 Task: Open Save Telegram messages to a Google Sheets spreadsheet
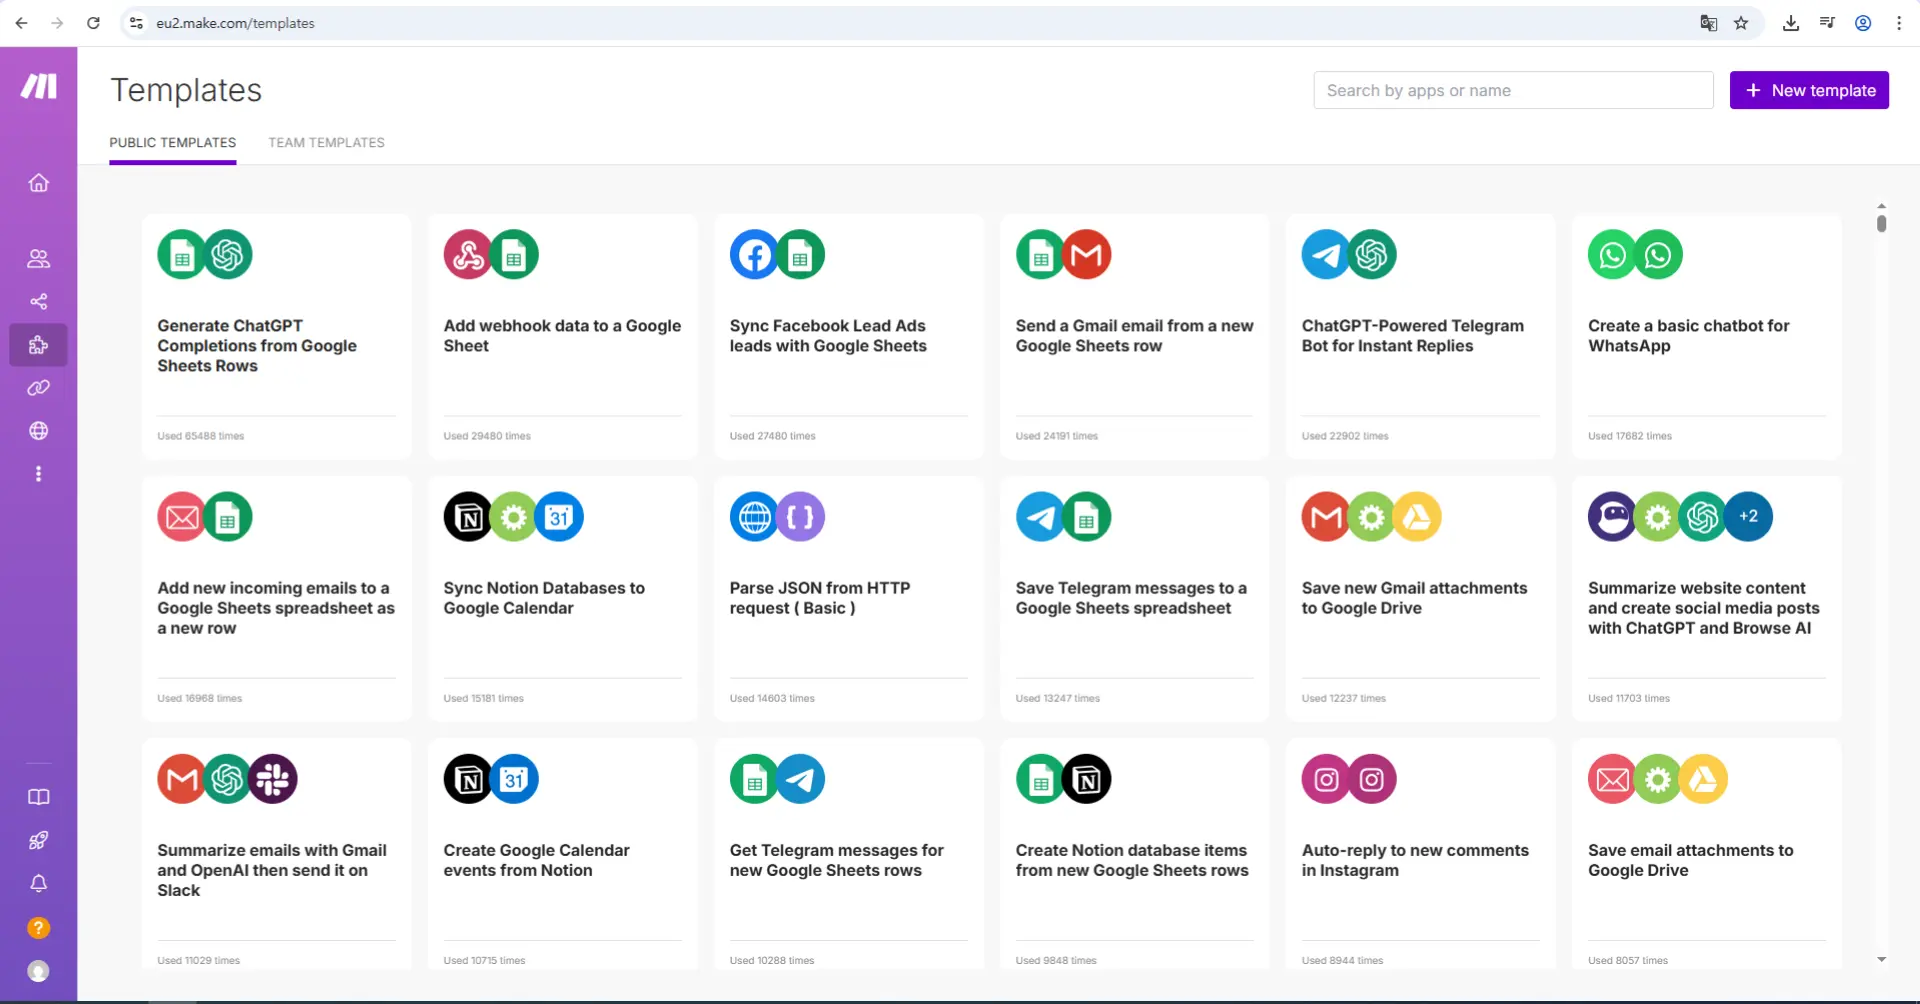point(1135,599)
